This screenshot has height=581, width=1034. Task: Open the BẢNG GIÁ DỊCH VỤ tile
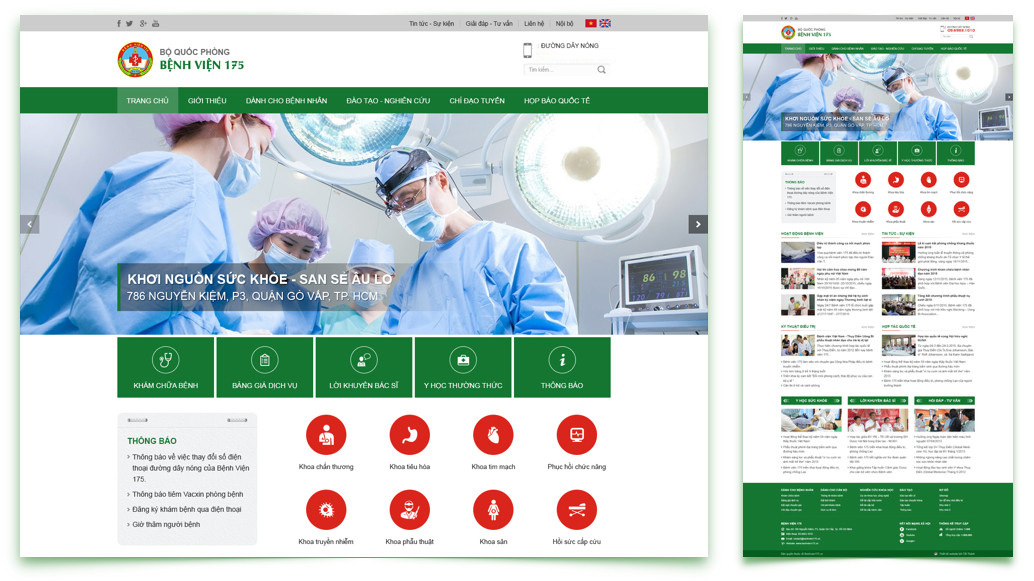coord(264,368)
